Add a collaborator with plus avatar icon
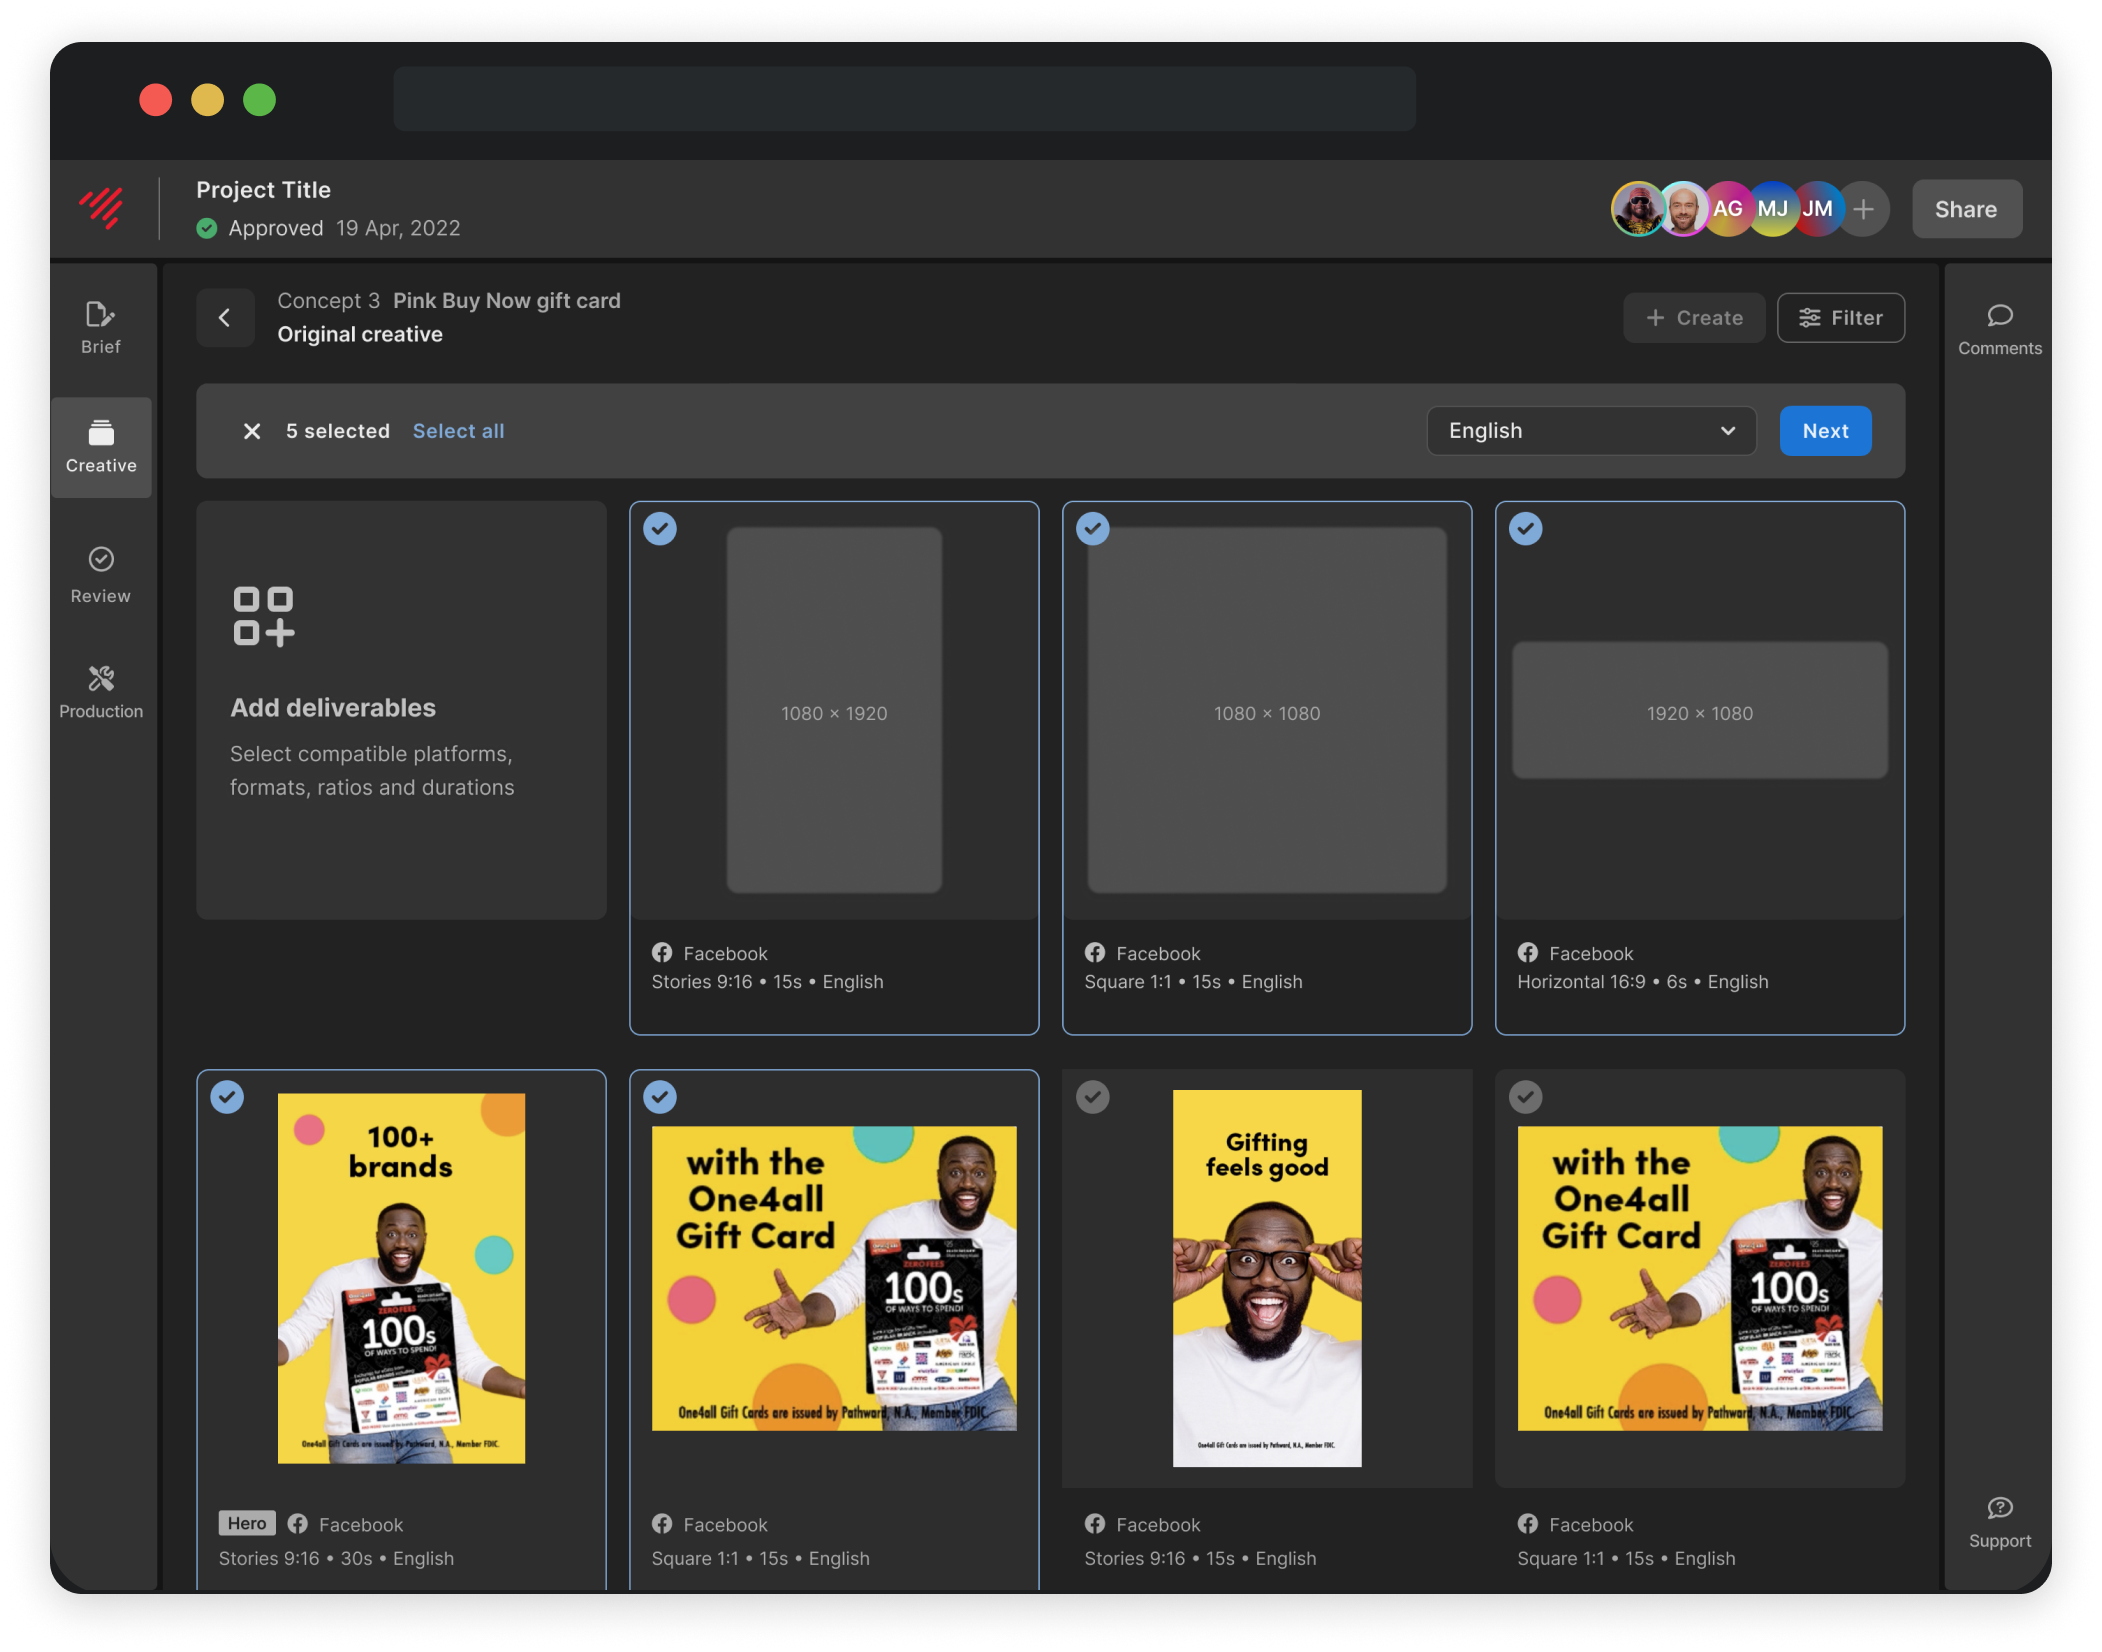This screenshot has width=2102, height=1652. 1863,209
